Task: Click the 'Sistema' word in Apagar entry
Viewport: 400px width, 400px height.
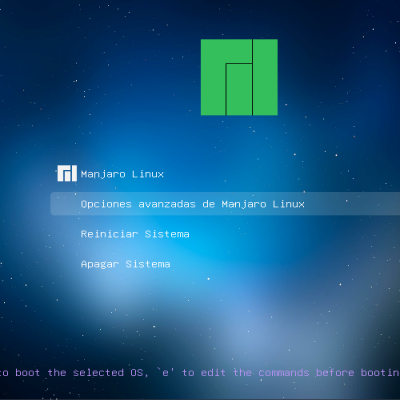Action: (148, 264)
